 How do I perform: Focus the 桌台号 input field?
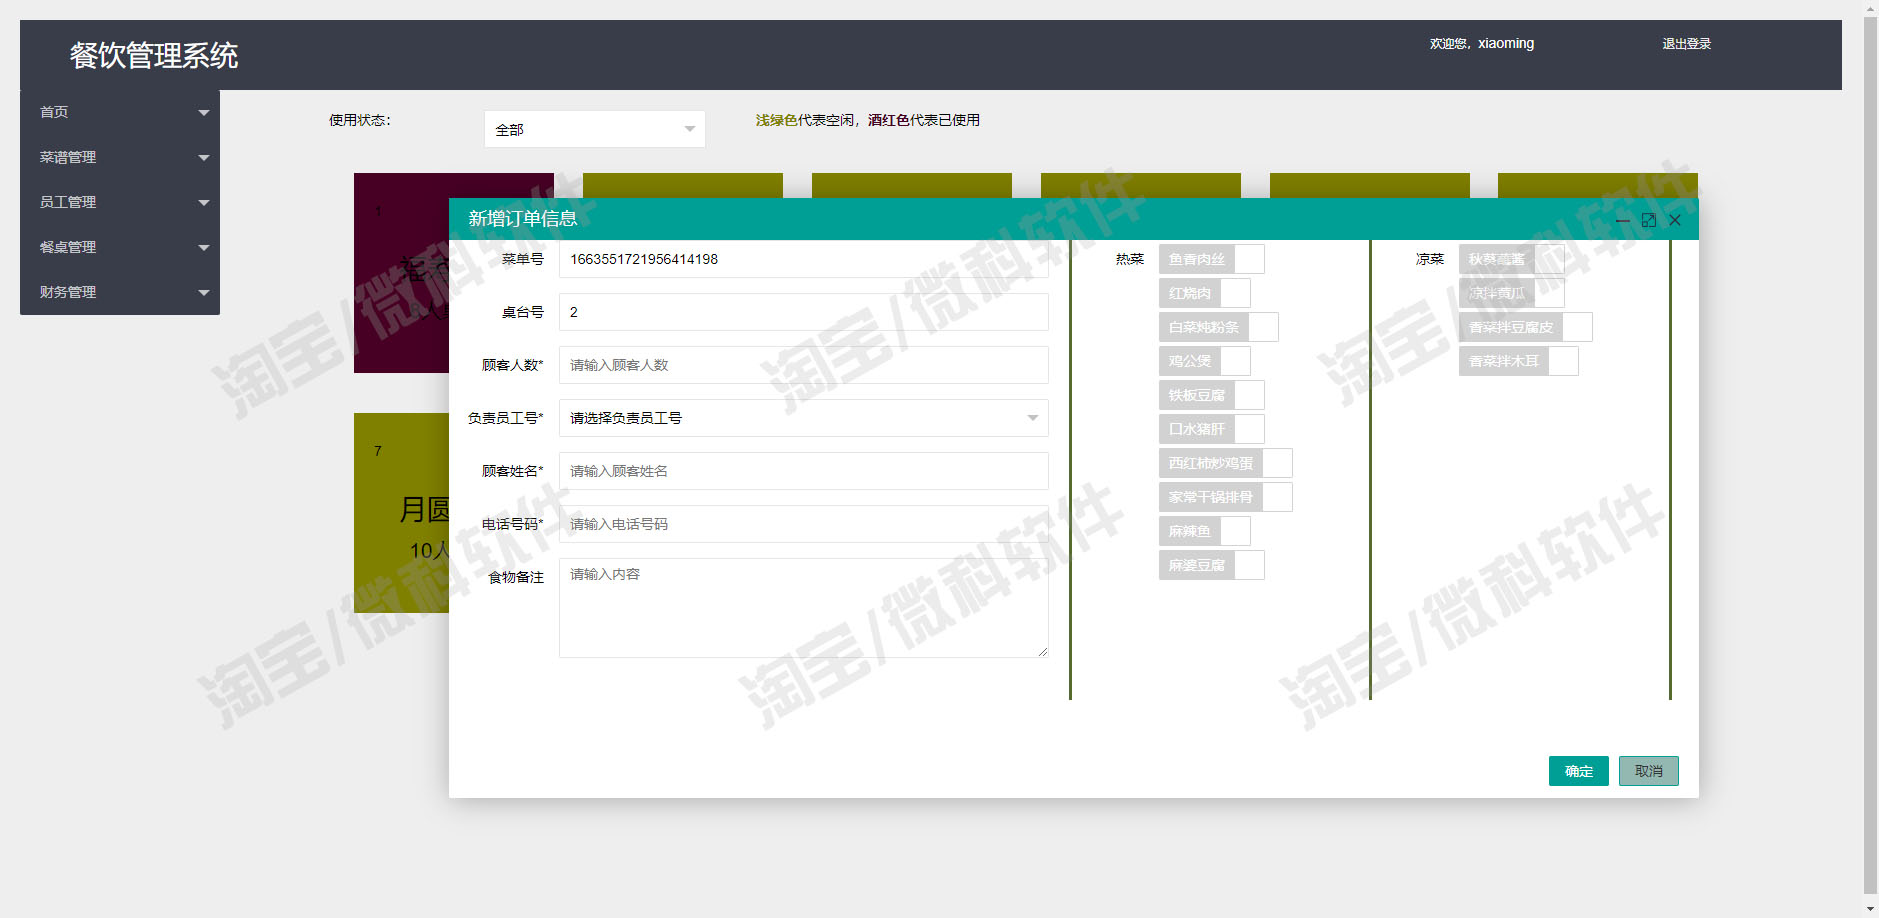click(803, 312)
